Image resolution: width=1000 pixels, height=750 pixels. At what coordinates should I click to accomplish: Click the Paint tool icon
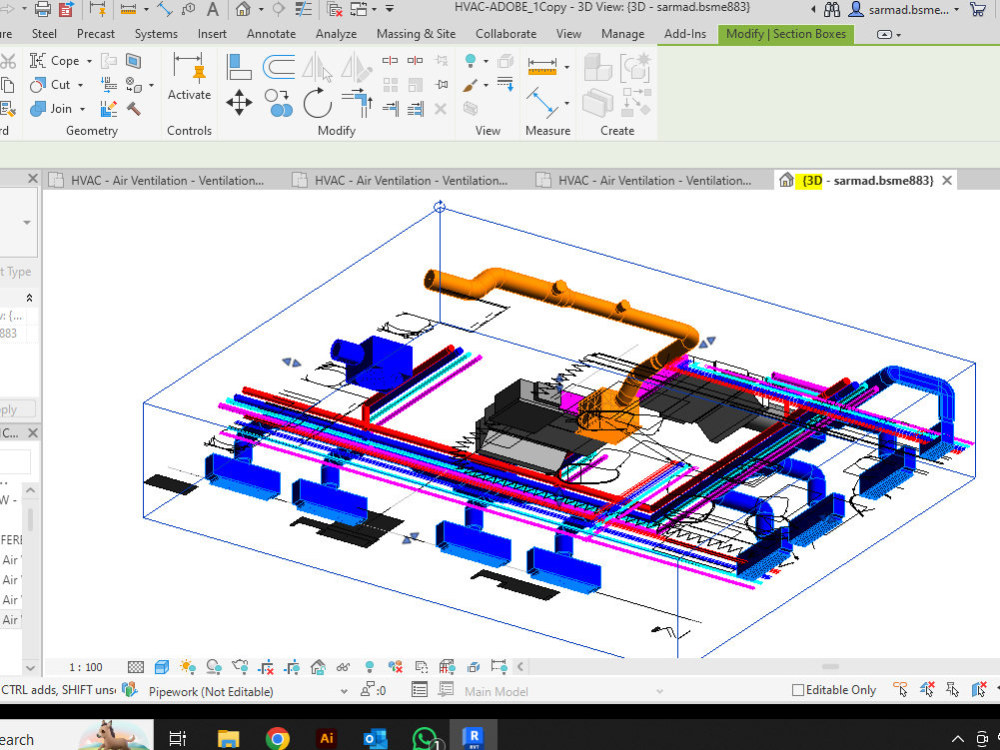[470, 85]
